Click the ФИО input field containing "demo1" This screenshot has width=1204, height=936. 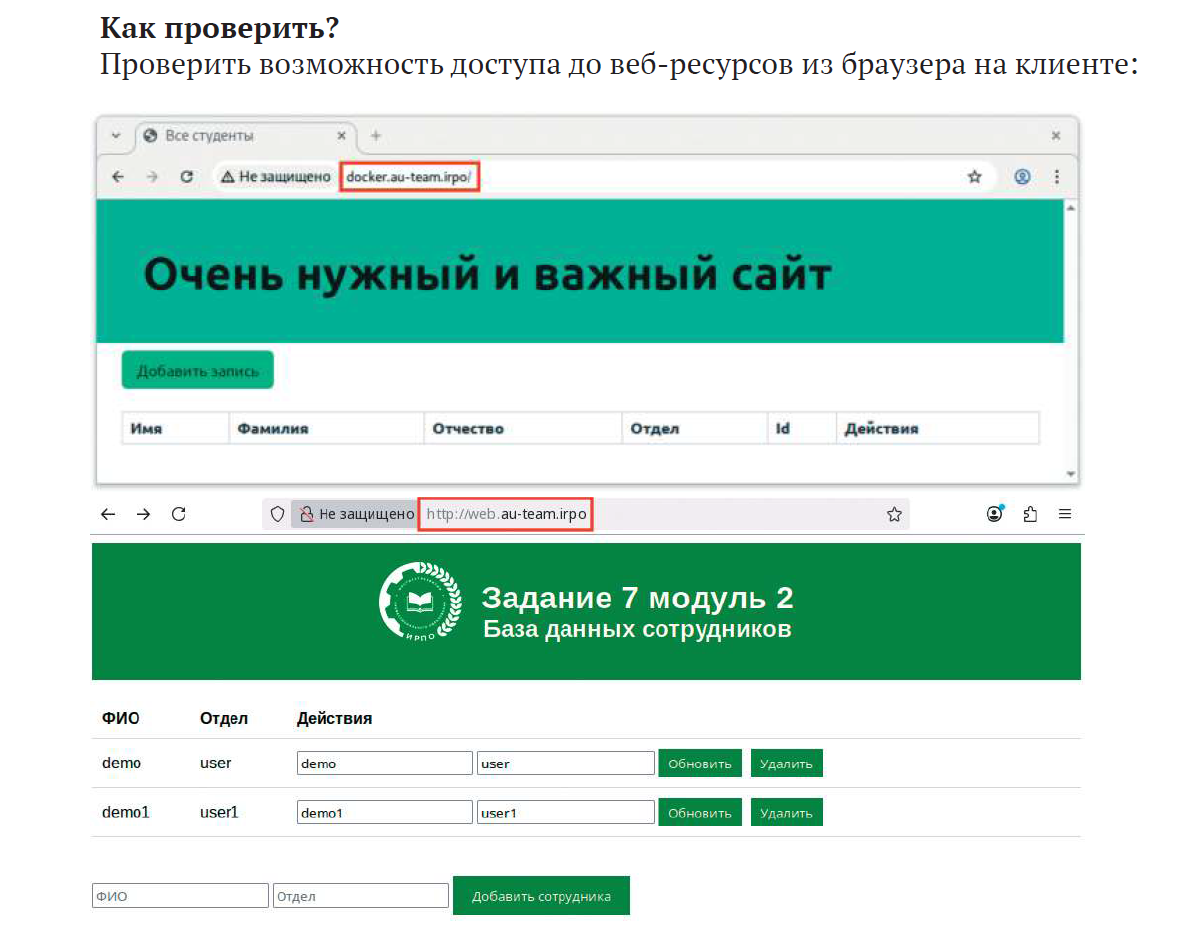(x=385, y=812)
